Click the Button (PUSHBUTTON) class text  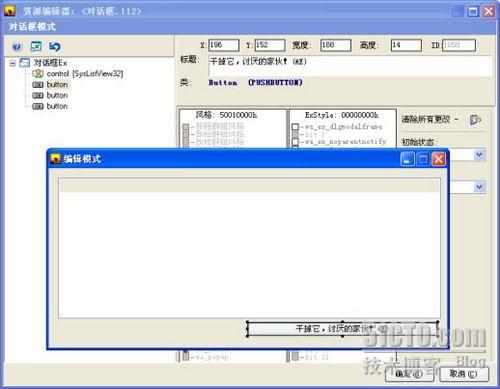pos(255,82)
